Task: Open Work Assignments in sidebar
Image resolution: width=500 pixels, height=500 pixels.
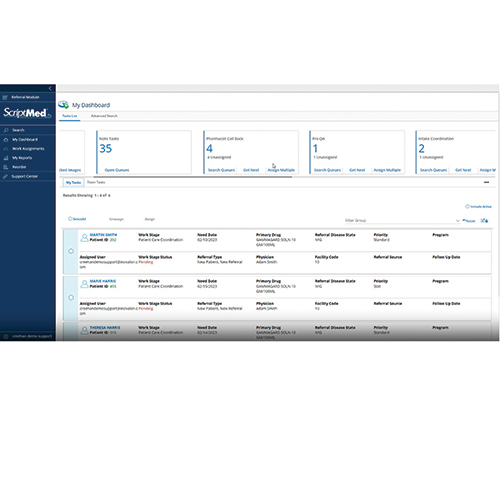Action: [28, 149]
